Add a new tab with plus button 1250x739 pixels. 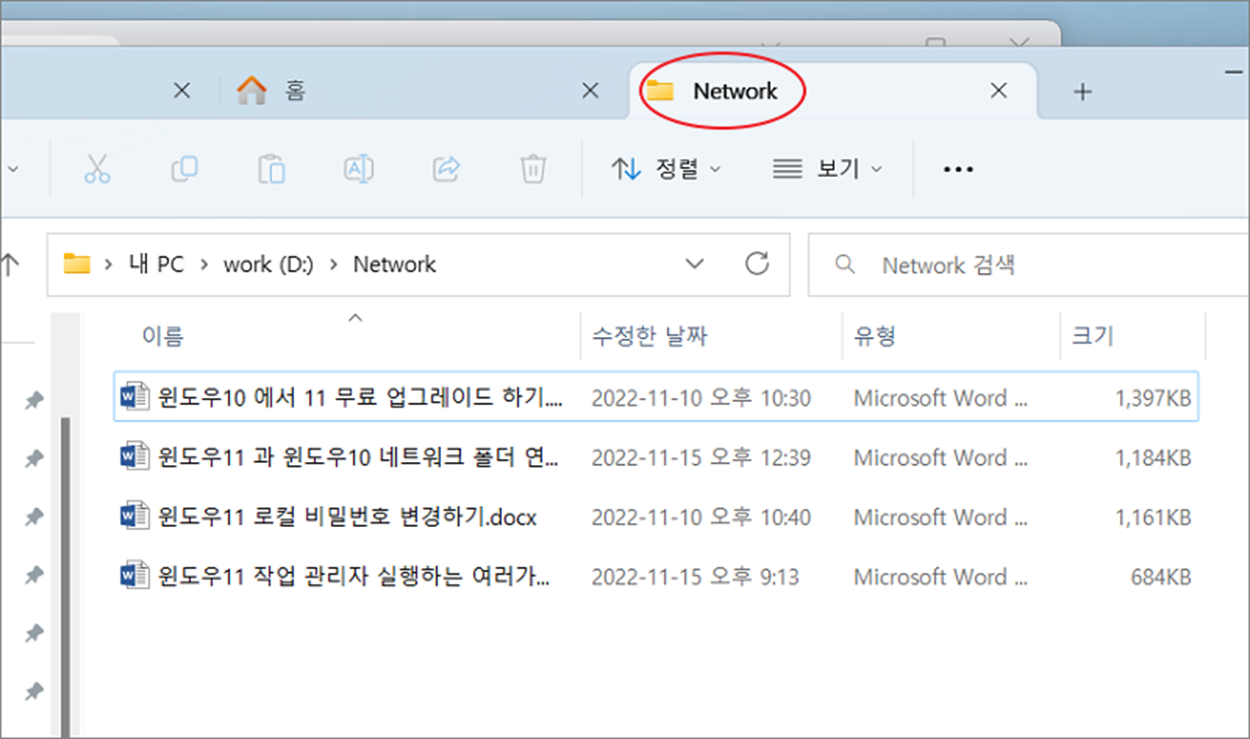pyautogui.click(x=1082, y=92)
